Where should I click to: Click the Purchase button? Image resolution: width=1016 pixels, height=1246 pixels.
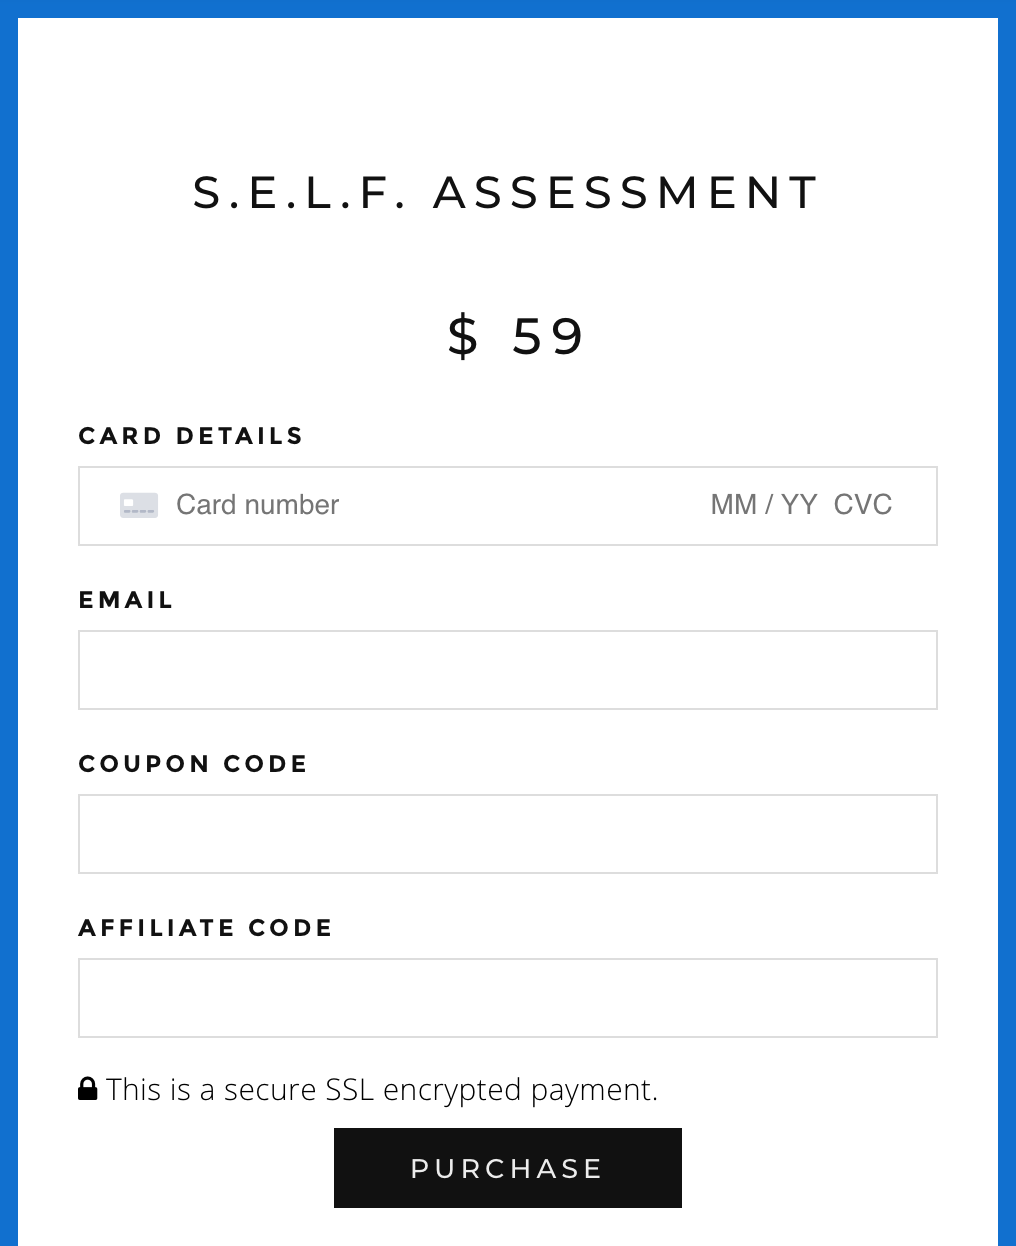pyautogui.click(x=508, y=1168)
